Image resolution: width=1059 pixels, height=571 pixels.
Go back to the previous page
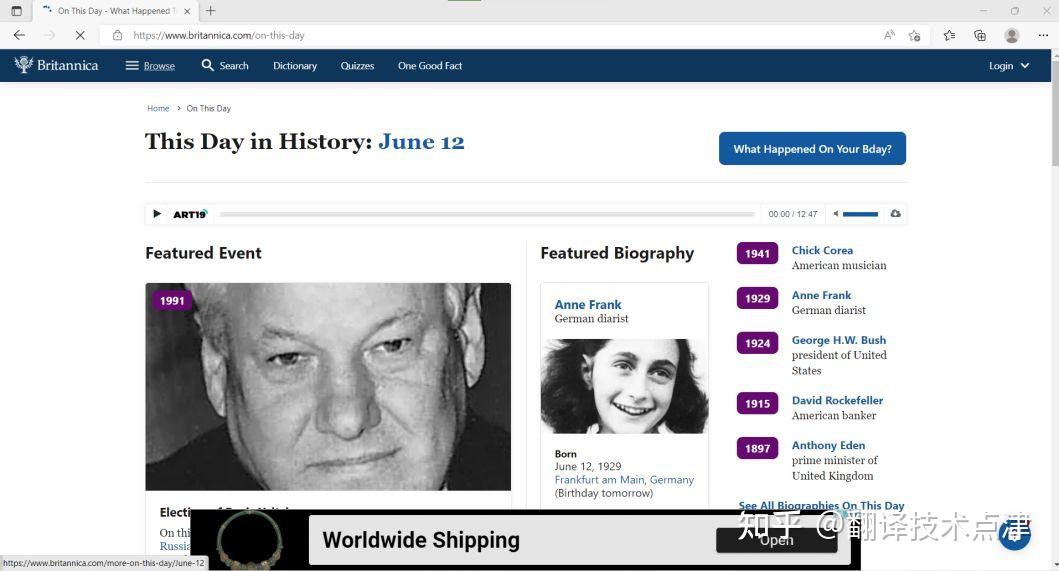(19, 35)
